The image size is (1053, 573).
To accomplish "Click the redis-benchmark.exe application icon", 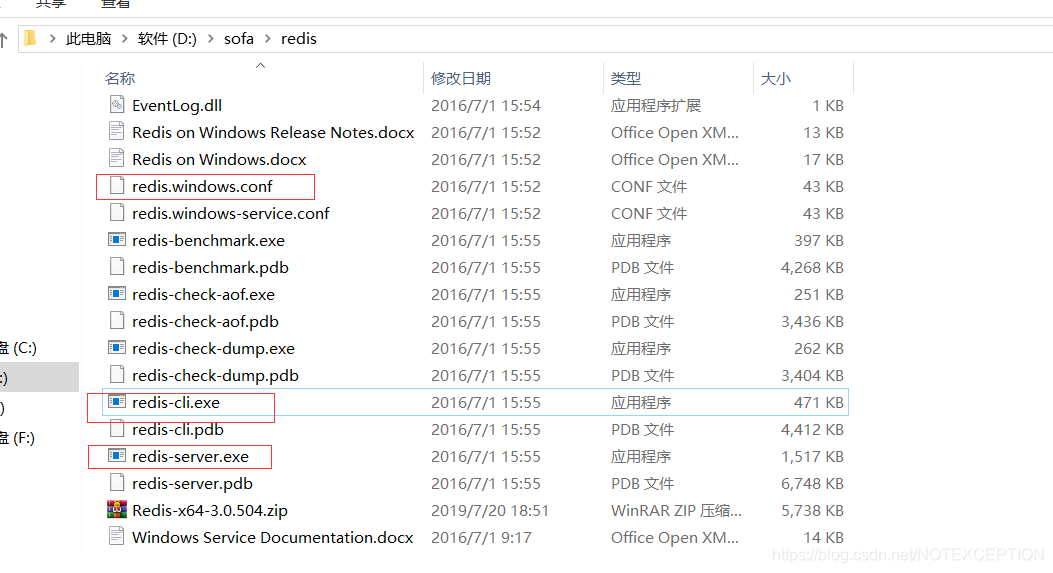I will [x=117, y=240].
